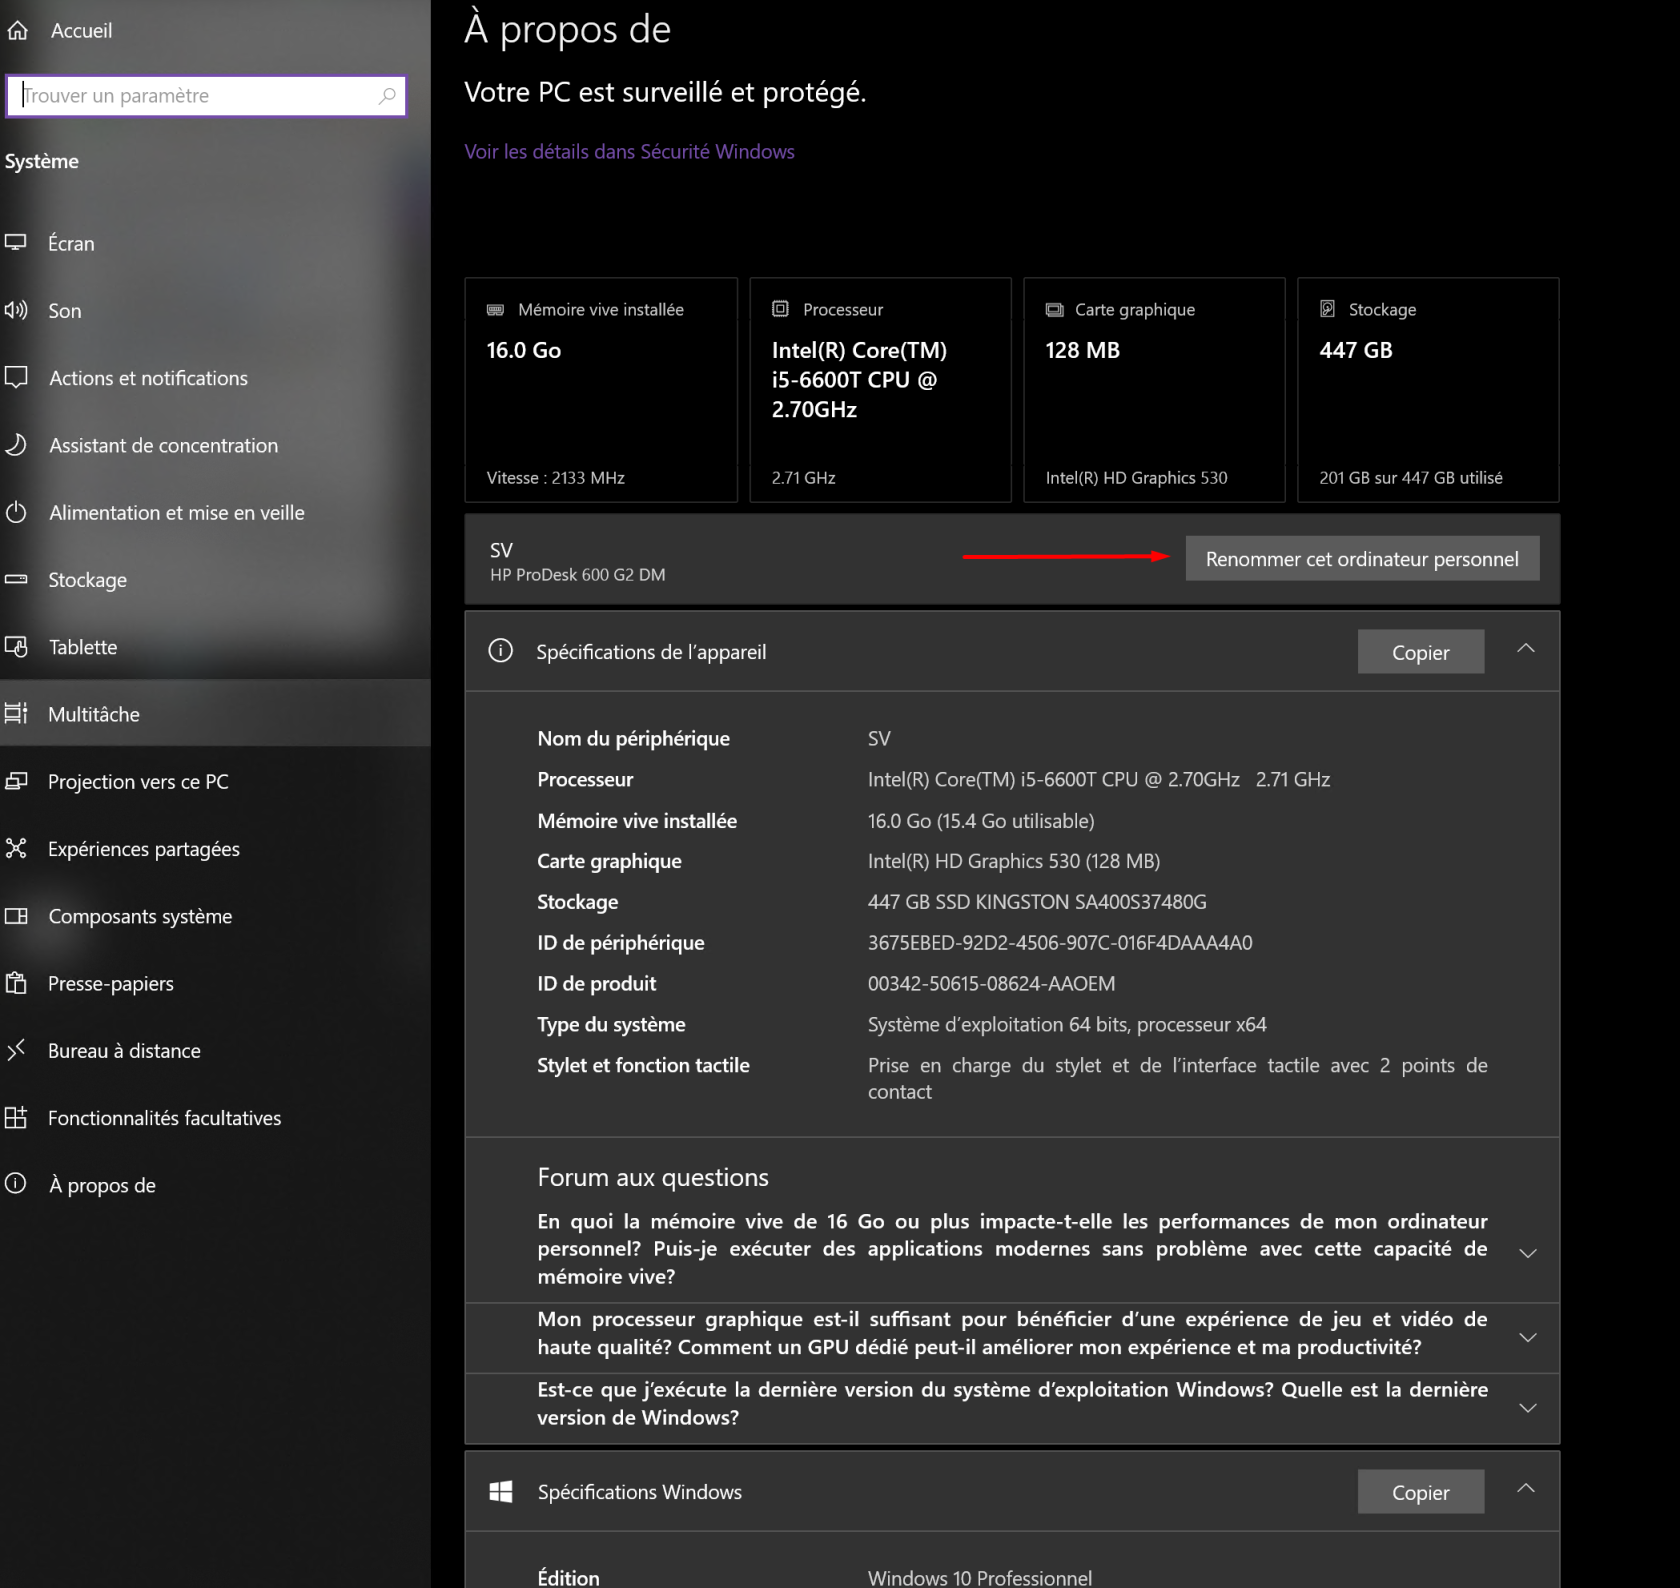The image size is (1680, 1588).
Task: Click Renommer cet ordinateur personnel button
Action: (x=1362, y=559)
